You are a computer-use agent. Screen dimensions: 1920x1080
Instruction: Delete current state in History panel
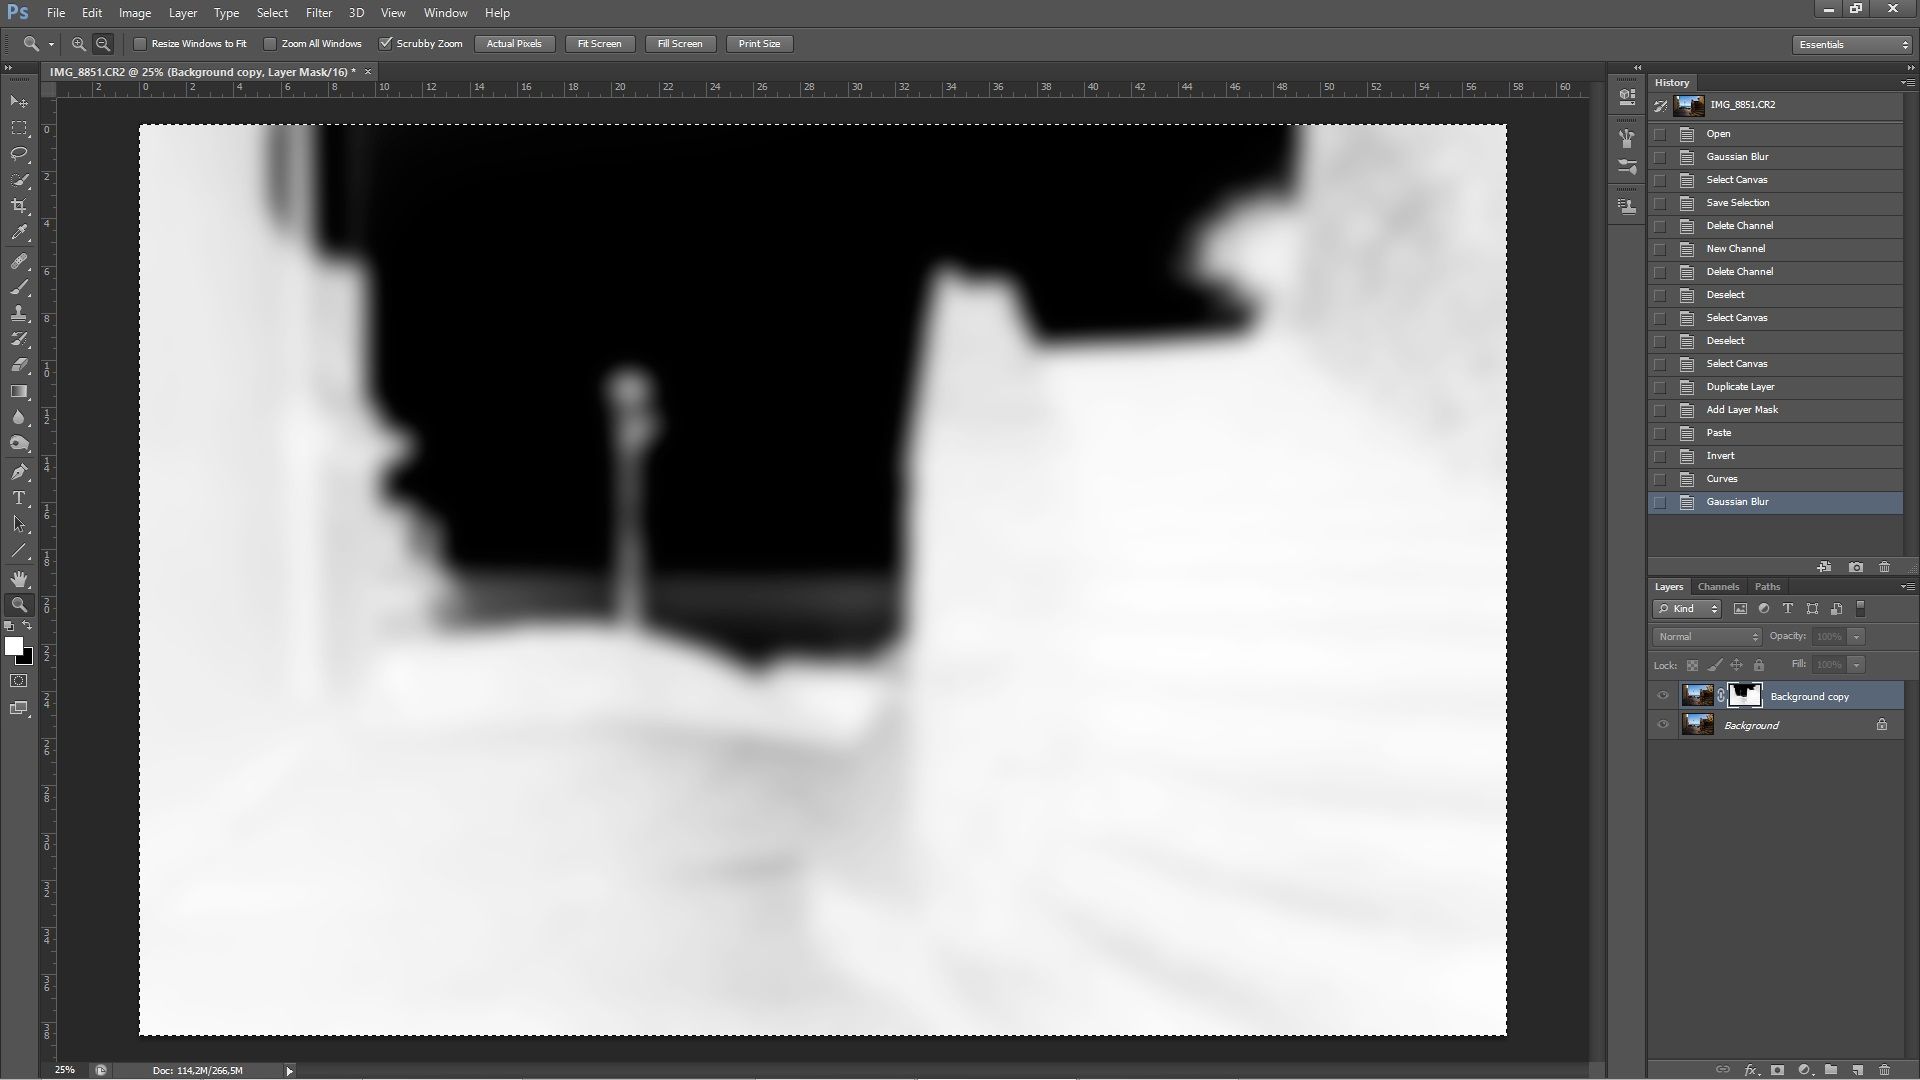1884,567
